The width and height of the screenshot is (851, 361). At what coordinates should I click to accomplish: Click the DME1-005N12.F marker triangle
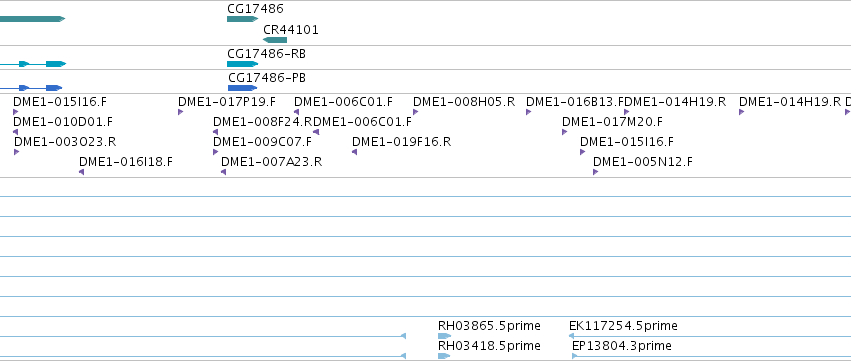point(595,172)
